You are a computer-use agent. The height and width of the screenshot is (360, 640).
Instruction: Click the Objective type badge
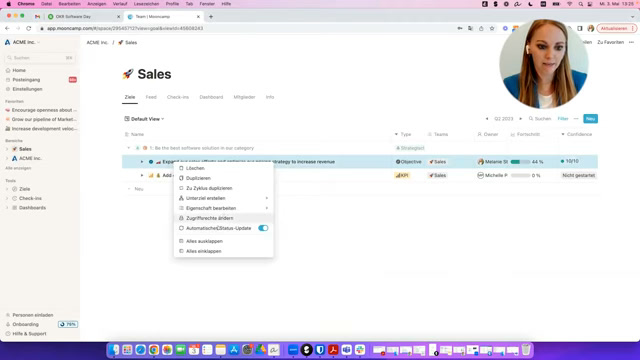point(408,162)
